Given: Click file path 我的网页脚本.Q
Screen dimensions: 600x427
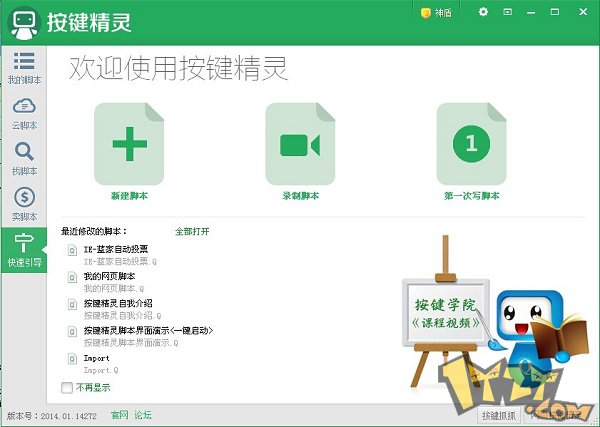Looking at the screenshot, I should (114, 288).
